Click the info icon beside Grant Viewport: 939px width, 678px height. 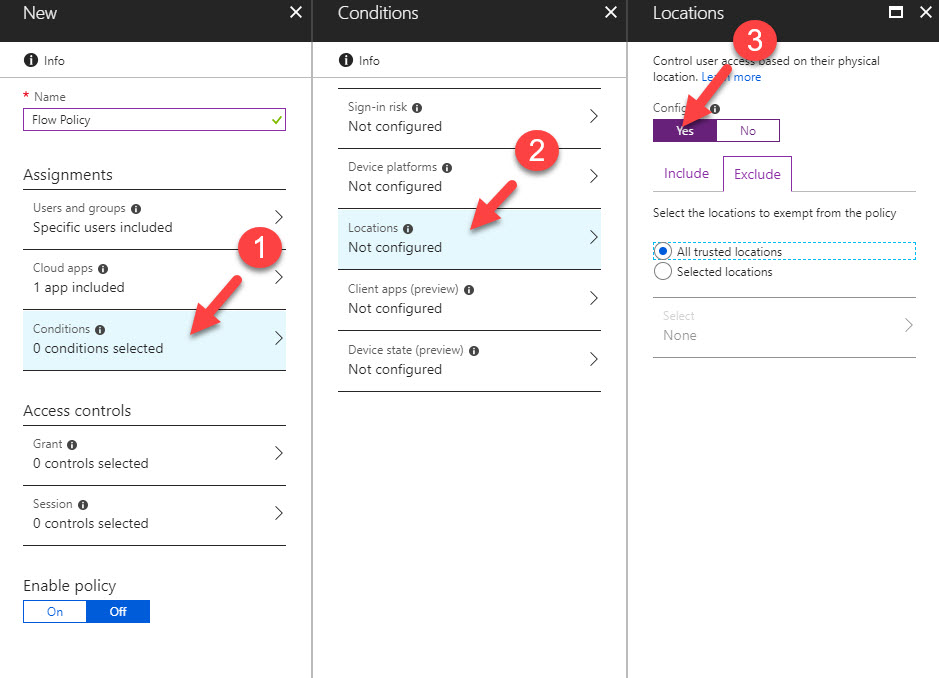tap(72, 444)
